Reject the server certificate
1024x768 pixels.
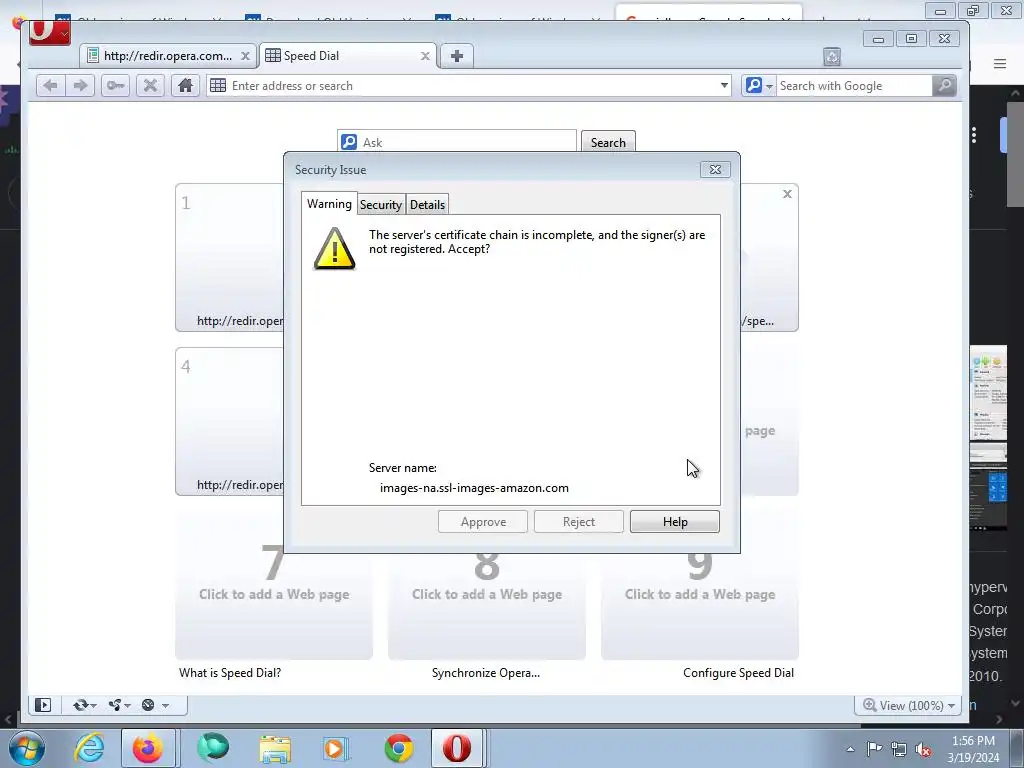(579, 522)
